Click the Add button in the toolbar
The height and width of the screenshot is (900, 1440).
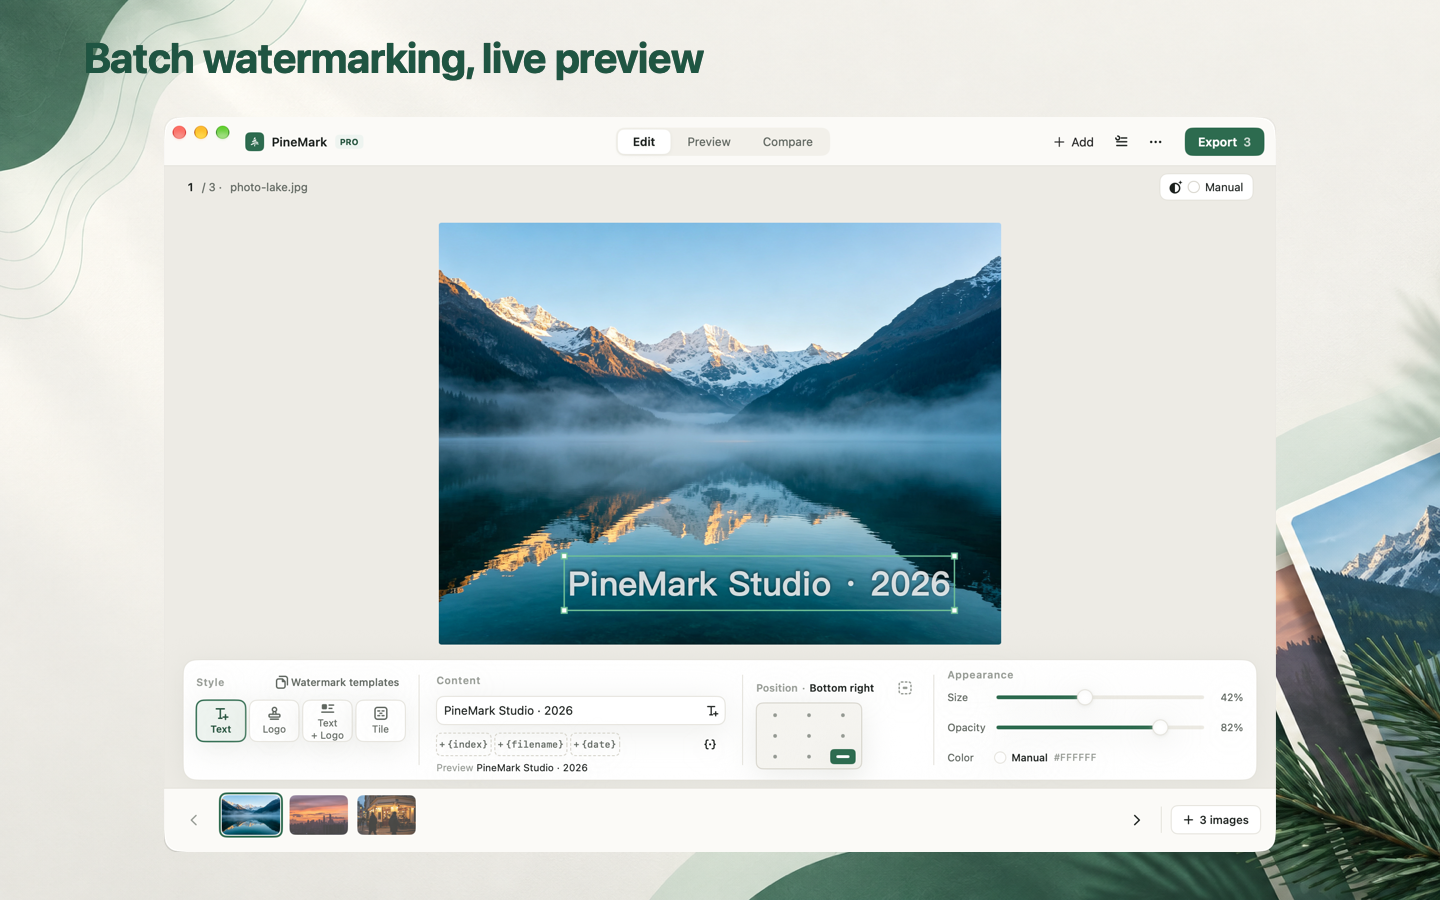point(1073,142)
